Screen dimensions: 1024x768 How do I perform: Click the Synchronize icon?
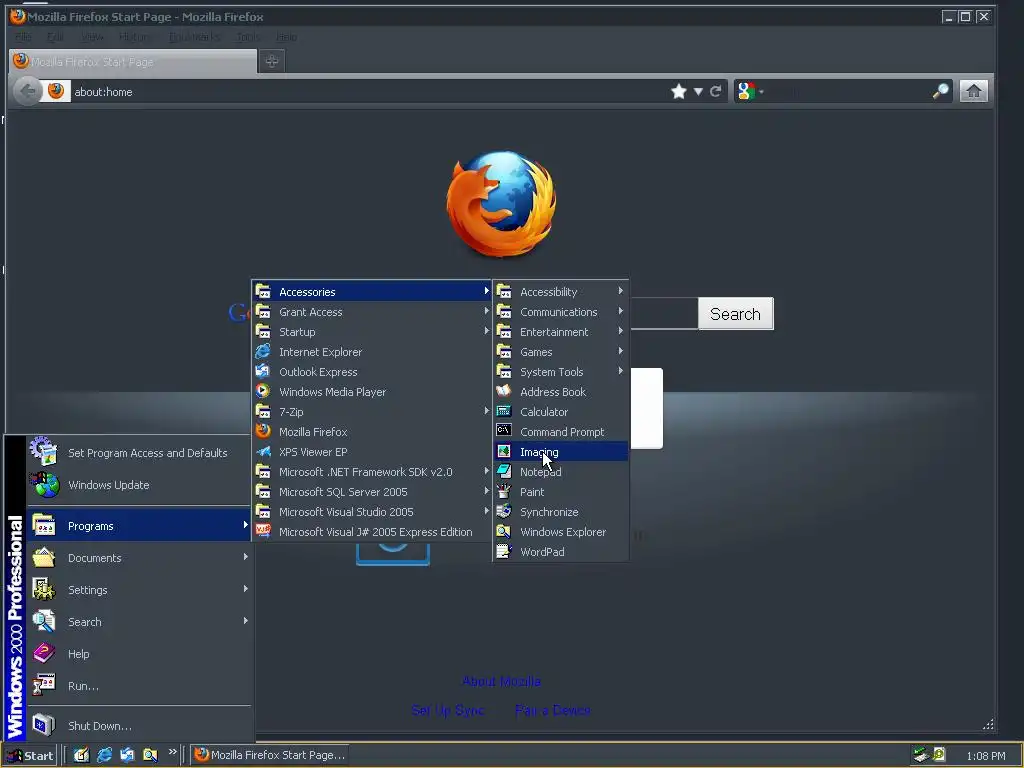504,511
